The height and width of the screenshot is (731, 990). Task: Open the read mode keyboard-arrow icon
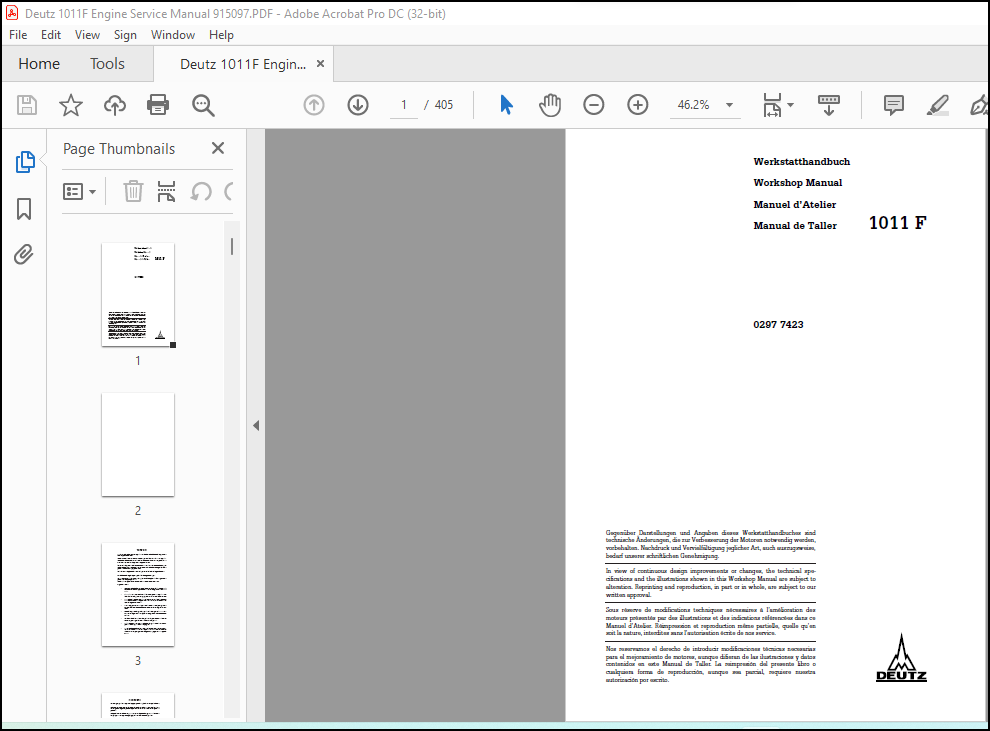point(828,105)
